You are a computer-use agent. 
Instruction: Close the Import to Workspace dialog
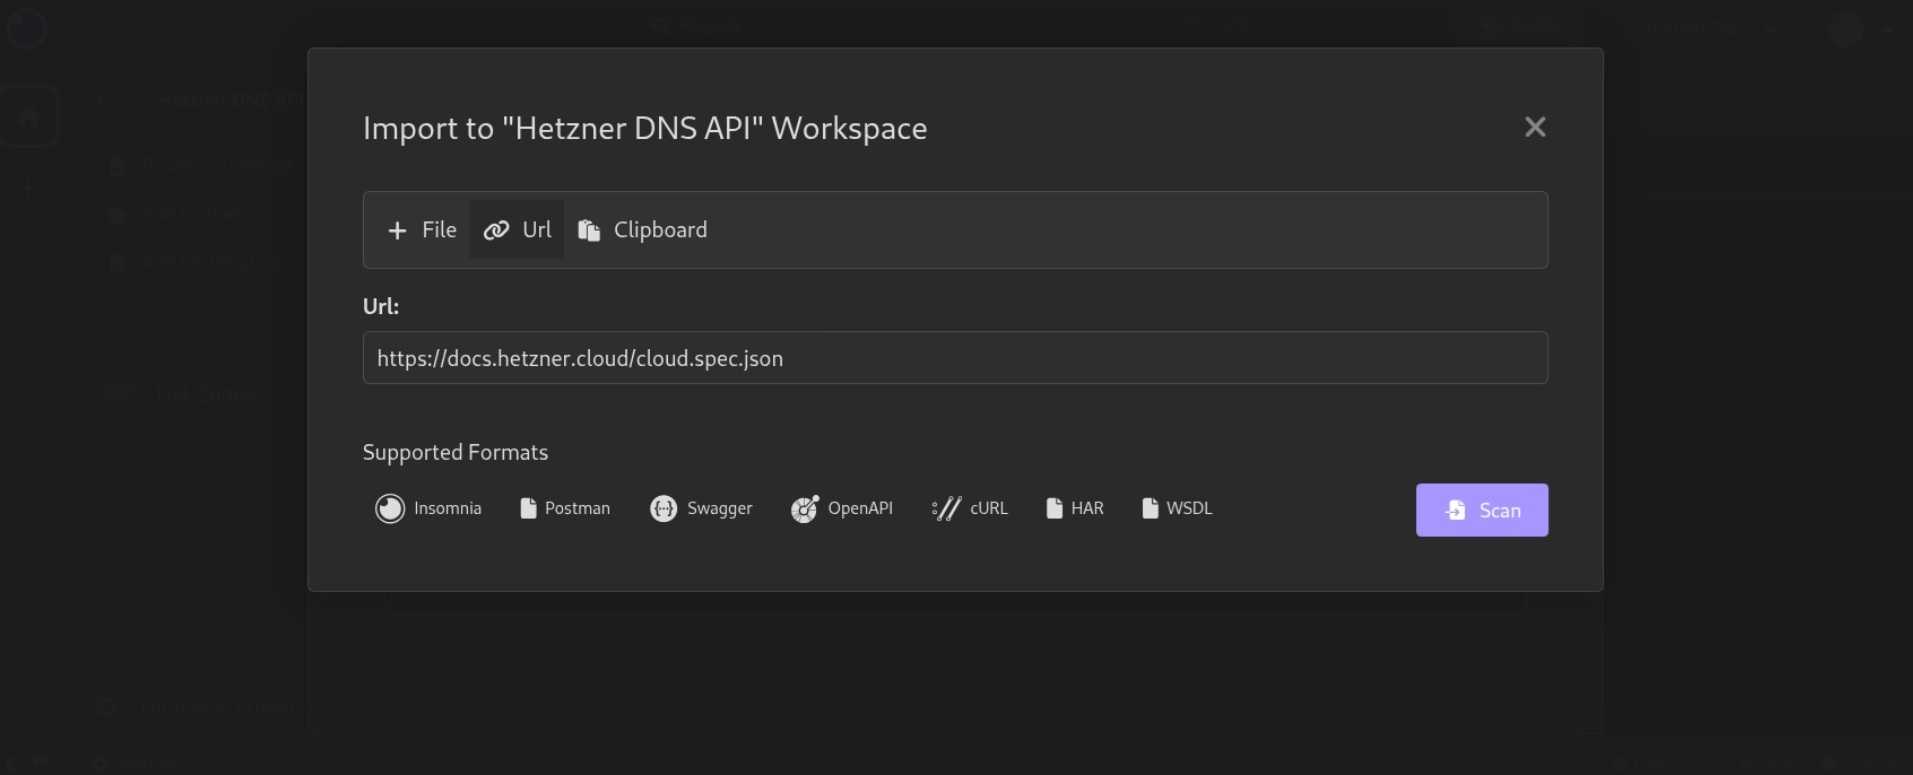[x=1534, y=127]
